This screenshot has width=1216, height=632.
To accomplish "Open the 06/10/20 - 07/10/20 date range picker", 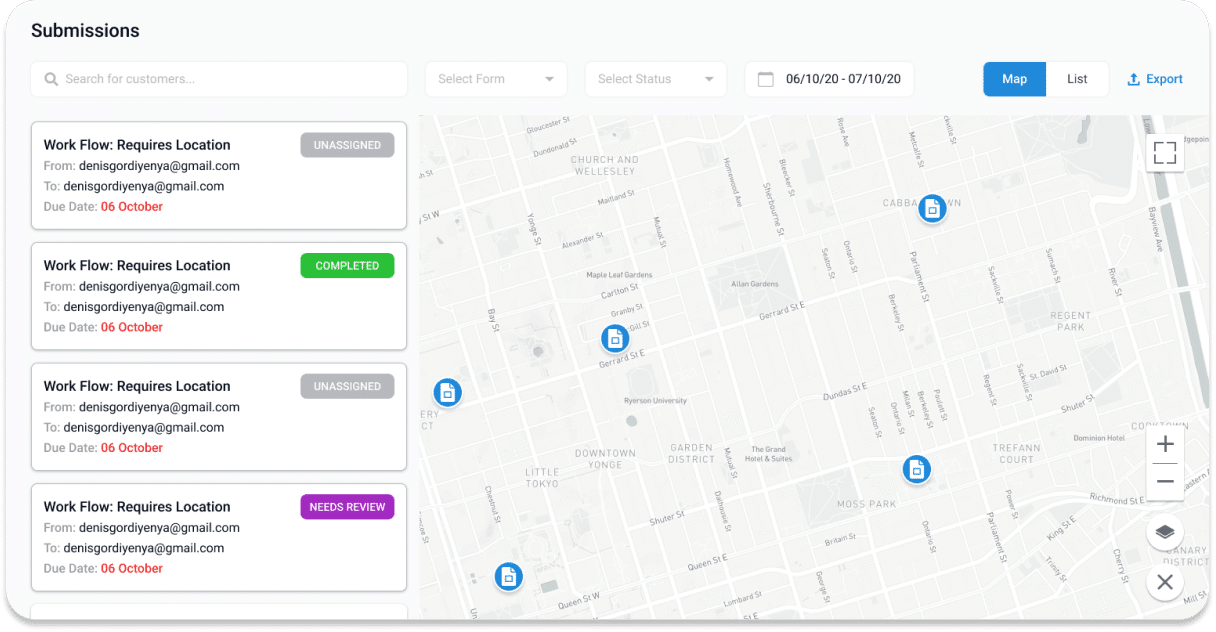I will click(x=829, y=79).
